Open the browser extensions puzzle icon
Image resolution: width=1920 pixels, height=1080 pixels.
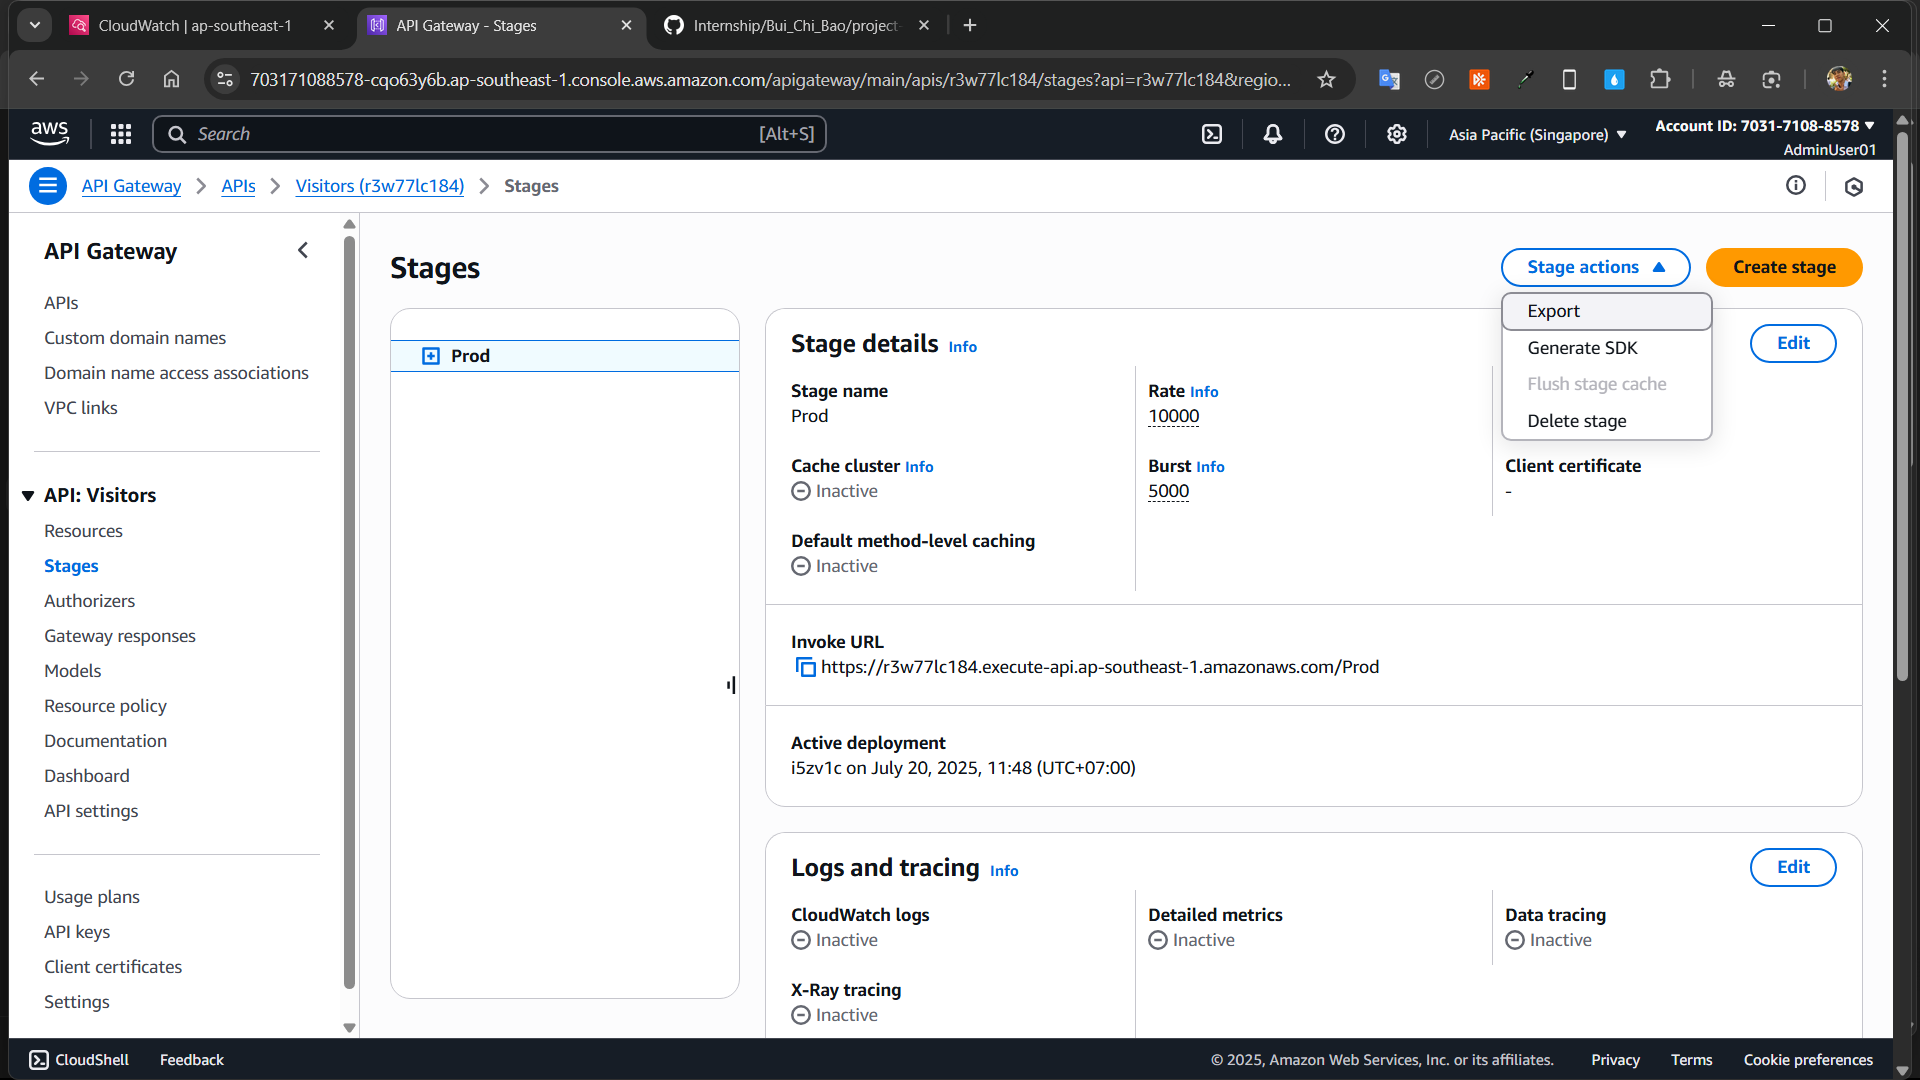1660,79
